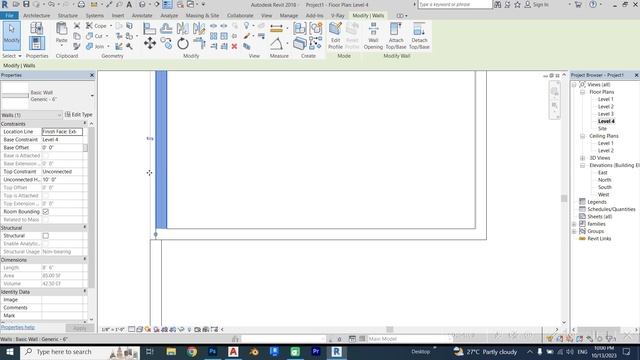Select the Move tool icon
Viewport: 640px width, 360px height.
coord(150,43)
